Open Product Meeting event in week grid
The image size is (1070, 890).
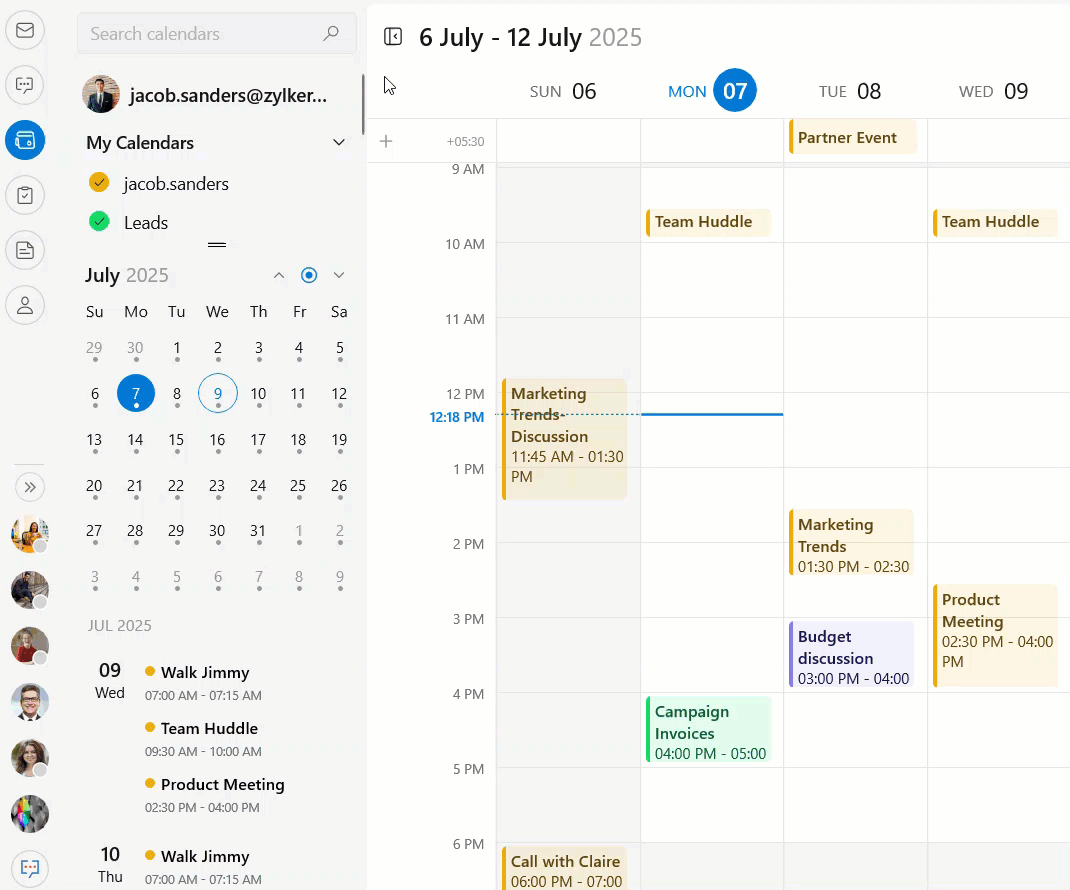[x=995, y=635]
